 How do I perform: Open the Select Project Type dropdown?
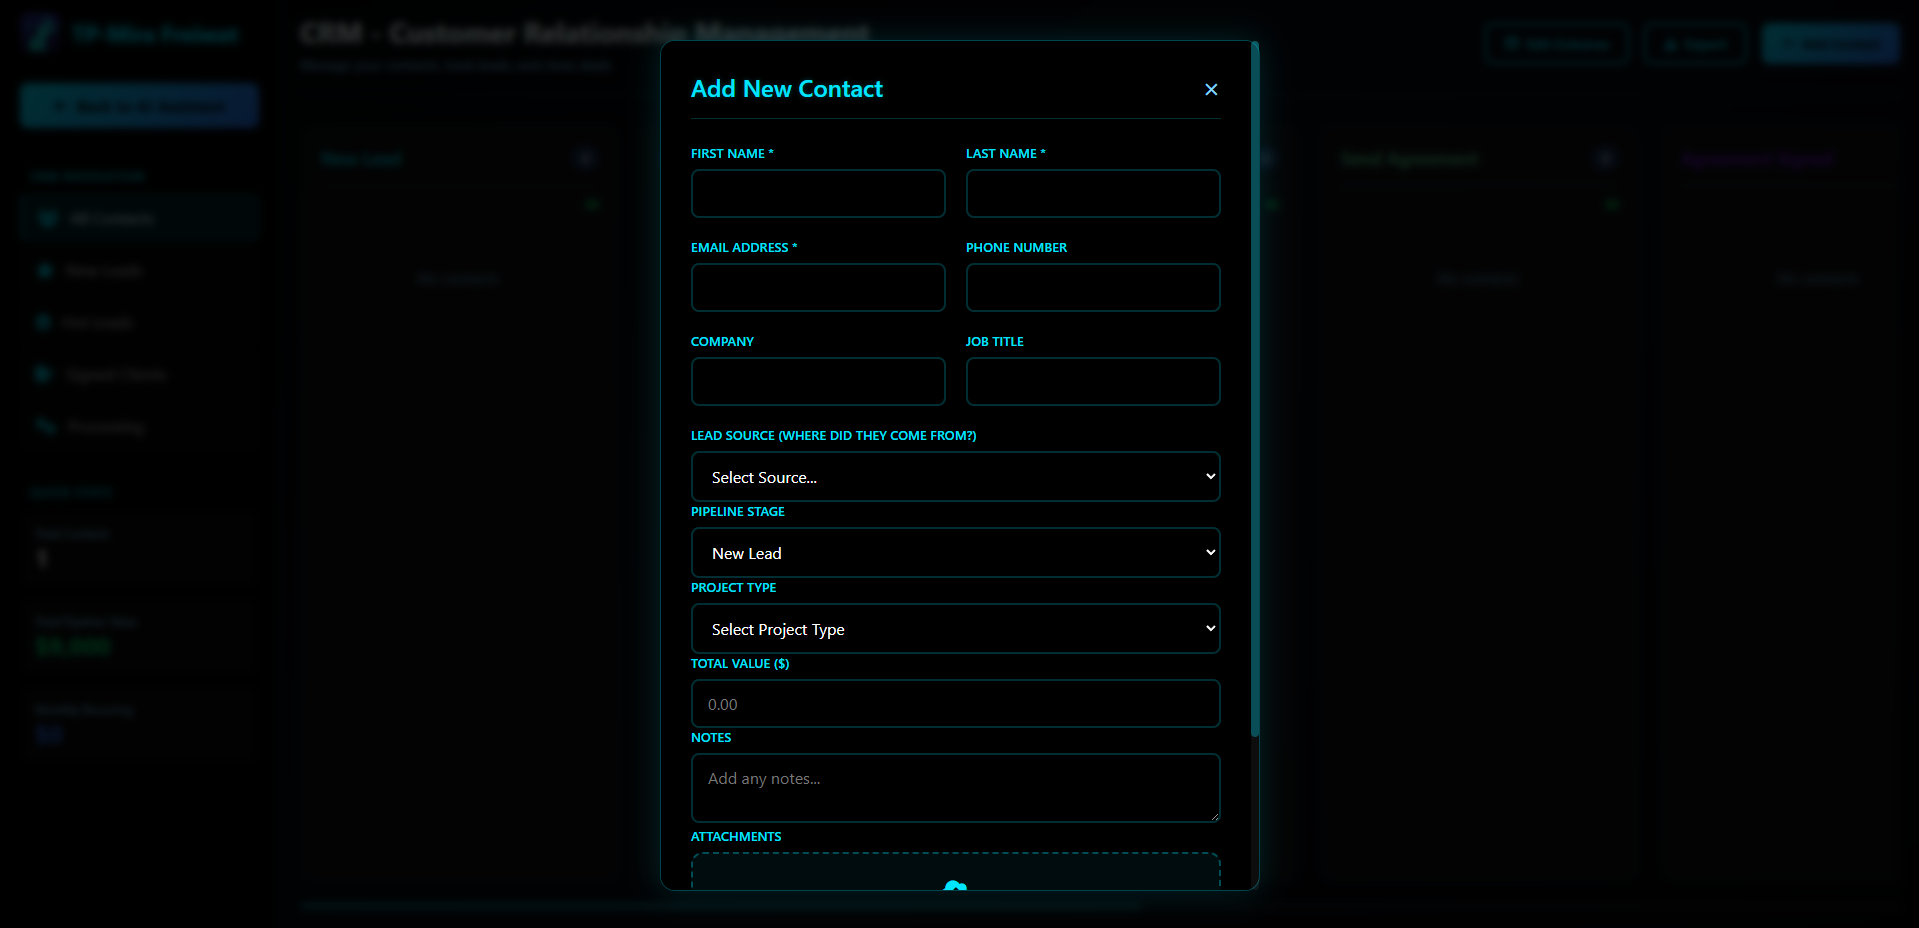tap(955, 629)
